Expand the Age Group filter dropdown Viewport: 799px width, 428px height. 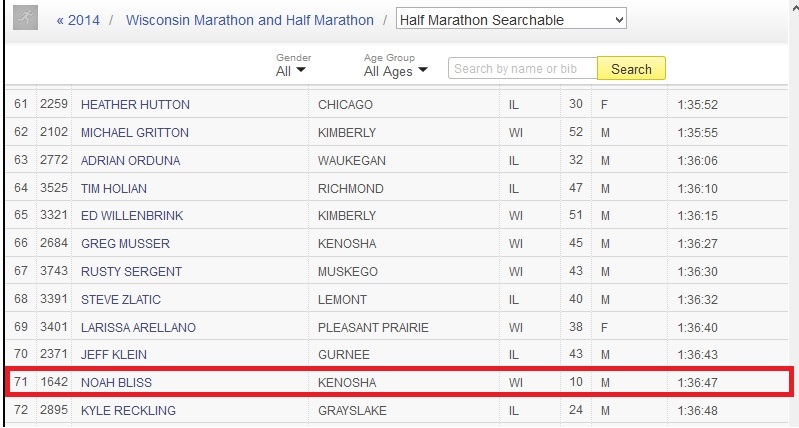[395, 70]
